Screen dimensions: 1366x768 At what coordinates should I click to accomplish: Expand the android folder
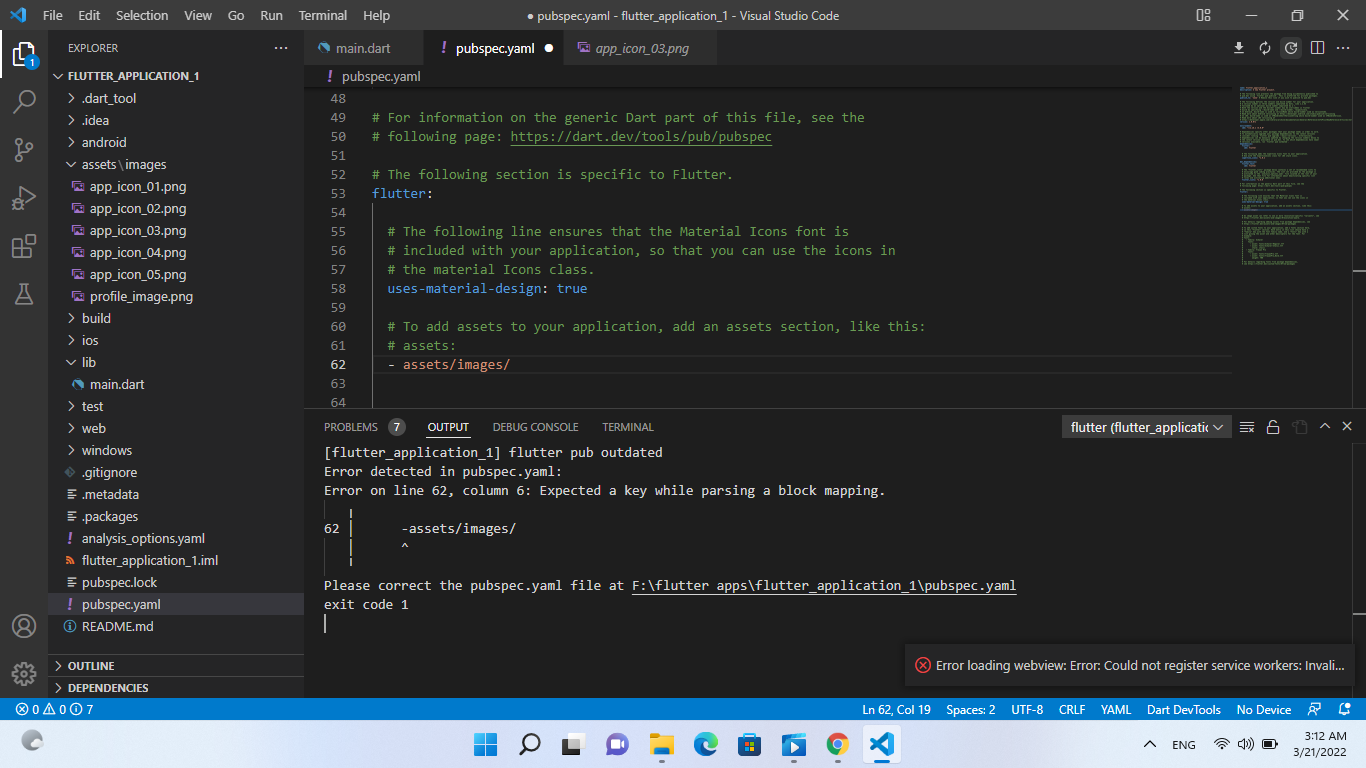pos(176,142)
